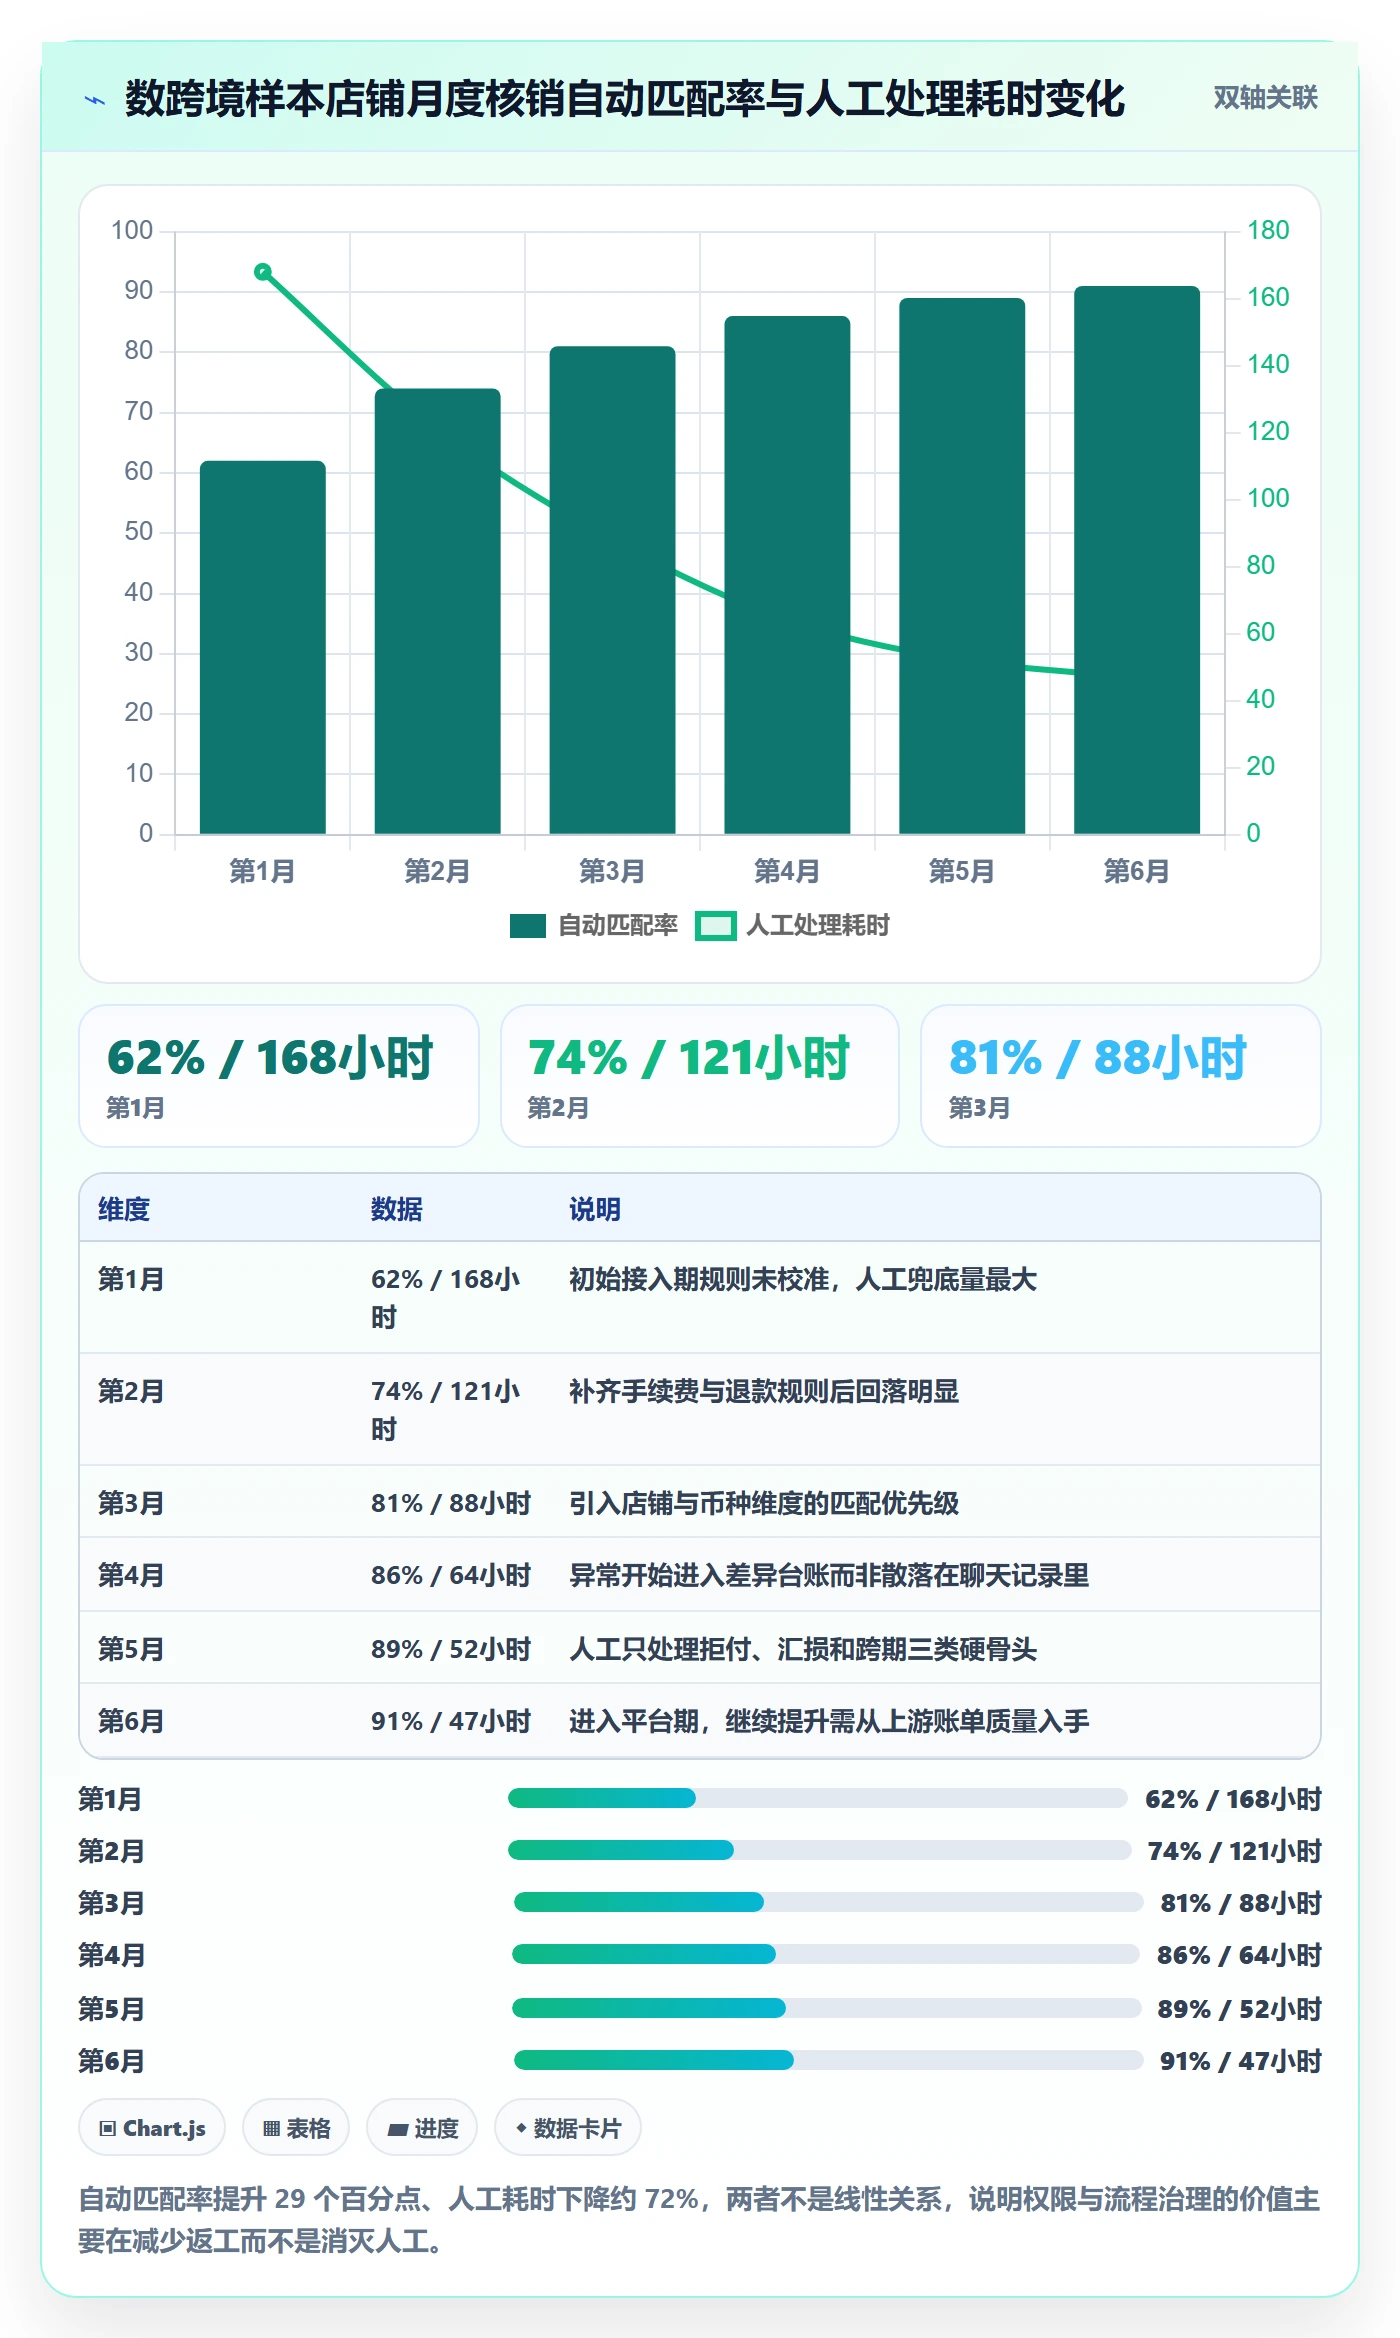The height and width of the screenshot is (2338, 1400).
Task: Click the 说明 column header
Action: 595,1209
